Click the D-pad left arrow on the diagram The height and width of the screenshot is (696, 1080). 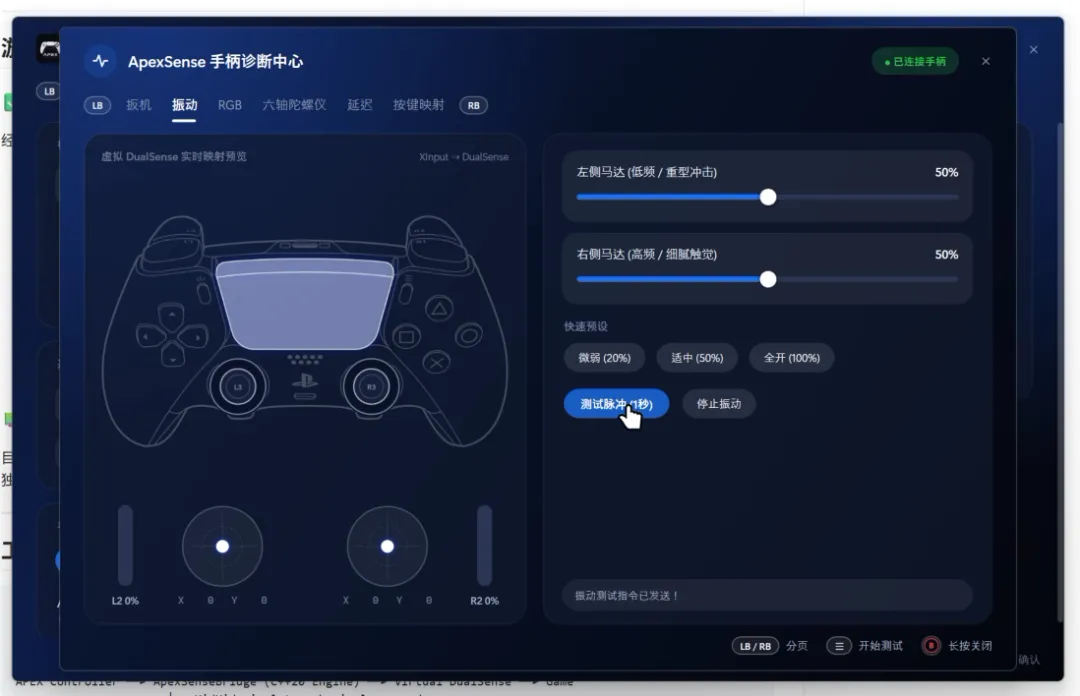(147, 337)
